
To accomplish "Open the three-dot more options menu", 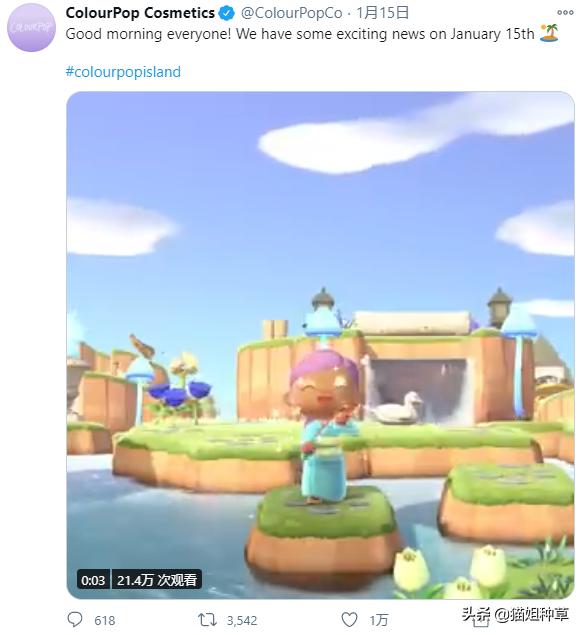I will (x=565, y=13).
